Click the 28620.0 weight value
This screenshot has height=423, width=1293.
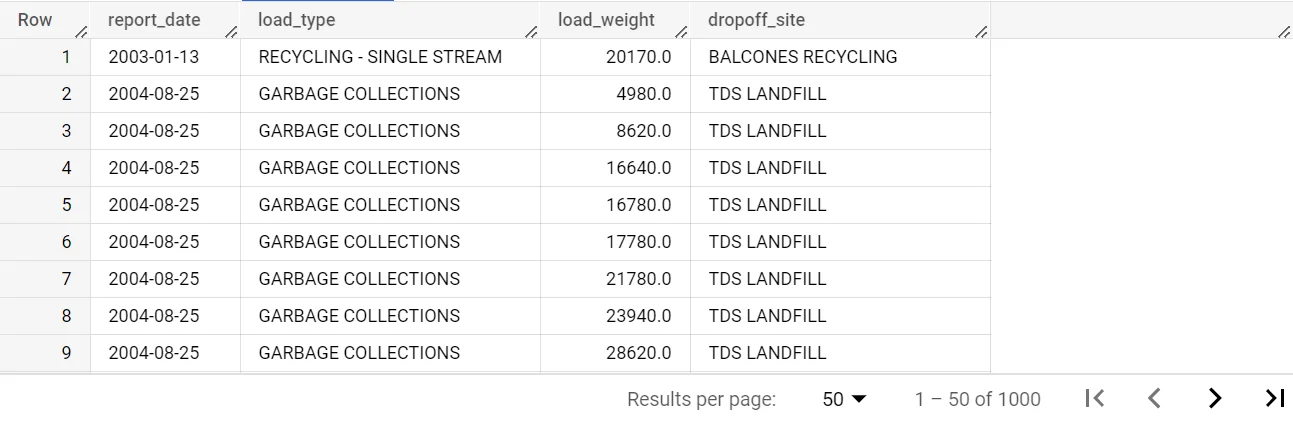coord(638,353)
